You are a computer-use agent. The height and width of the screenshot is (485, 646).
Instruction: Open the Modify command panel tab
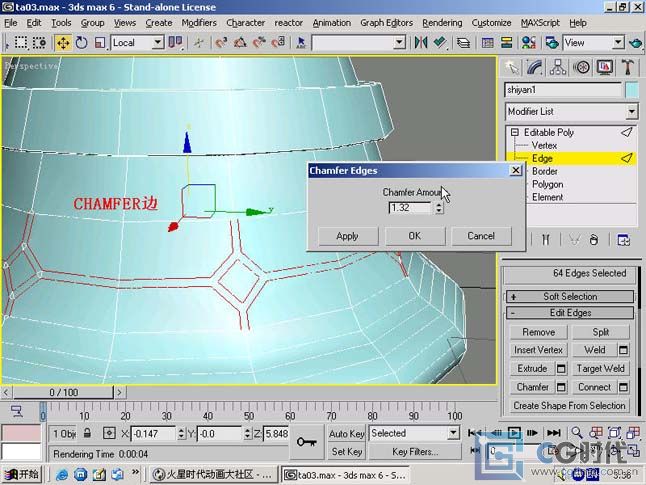(534, 67)
